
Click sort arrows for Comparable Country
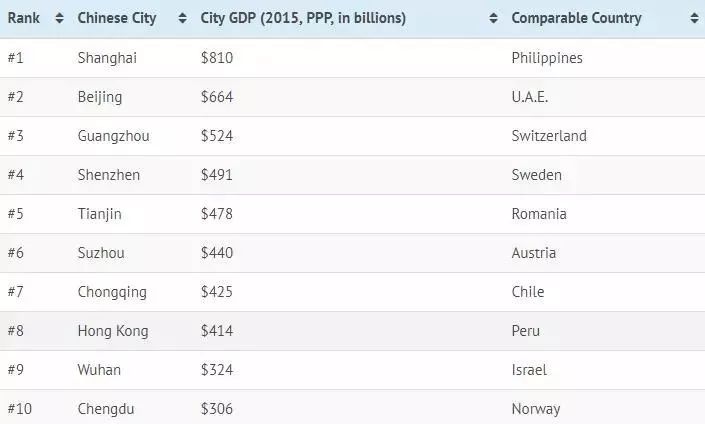tap(694, 19)
